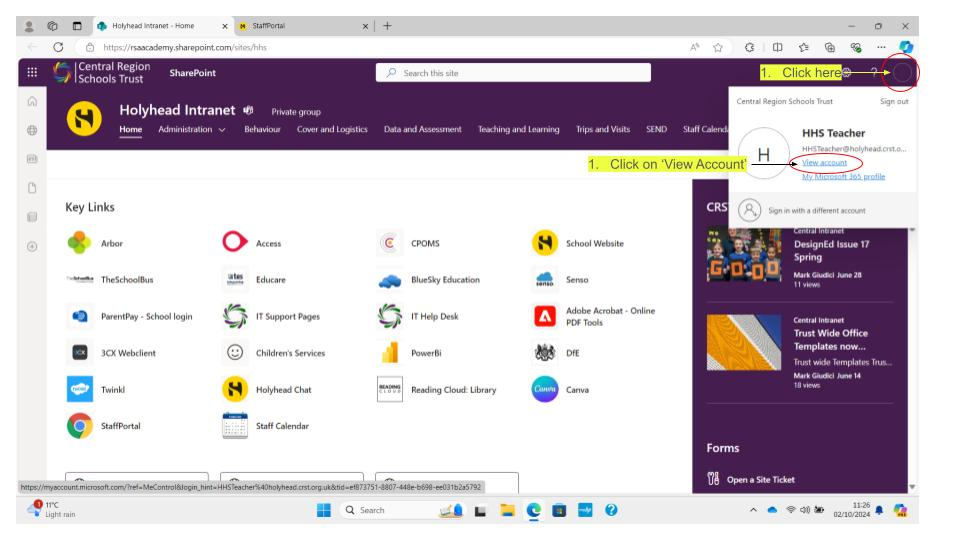The image size is (960, 540).
Task: Open the Twinkl icon
Action: (x=80, y=389)
